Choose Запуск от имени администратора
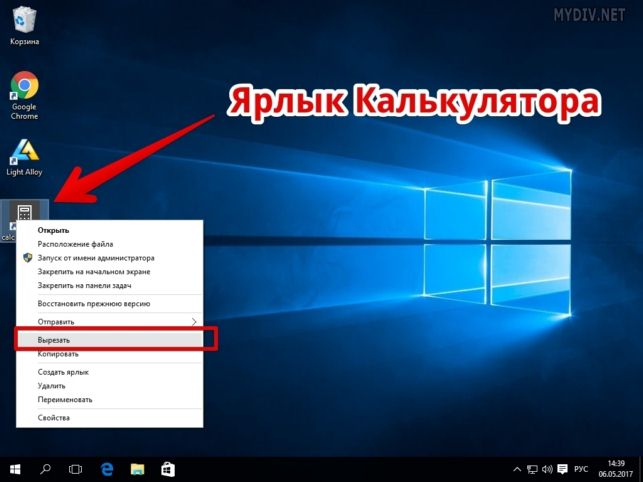Image resolution: width=643 pixels, height=482 pixels. point(109,258)
